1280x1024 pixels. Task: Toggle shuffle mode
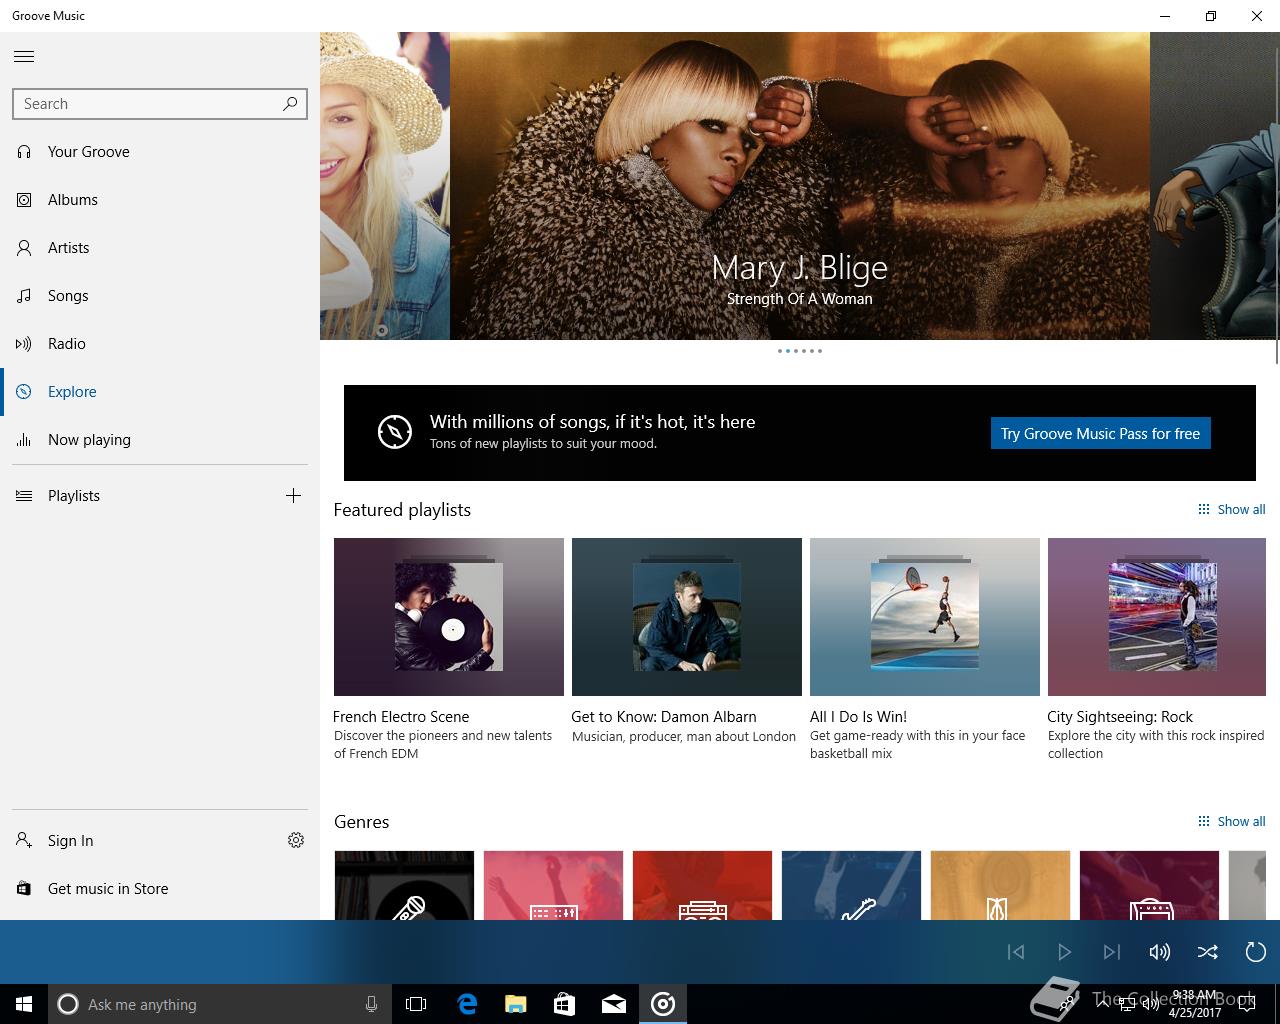pos(1208,952)
